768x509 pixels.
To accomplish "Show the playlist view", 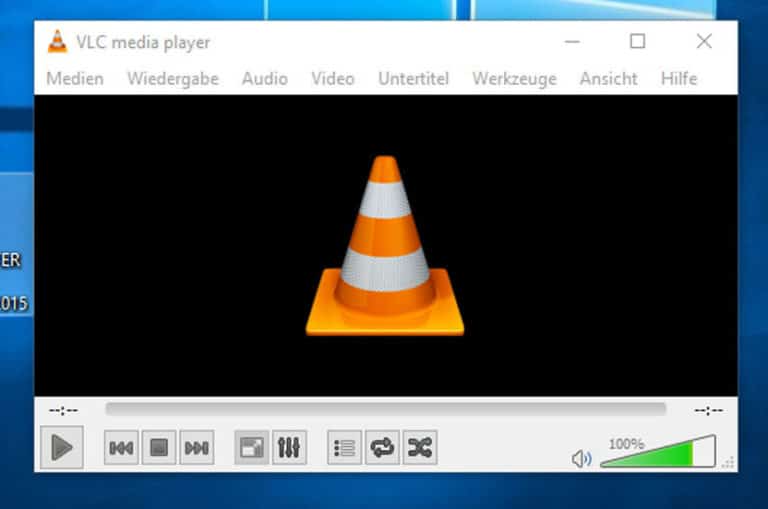I will coord(344,447).
